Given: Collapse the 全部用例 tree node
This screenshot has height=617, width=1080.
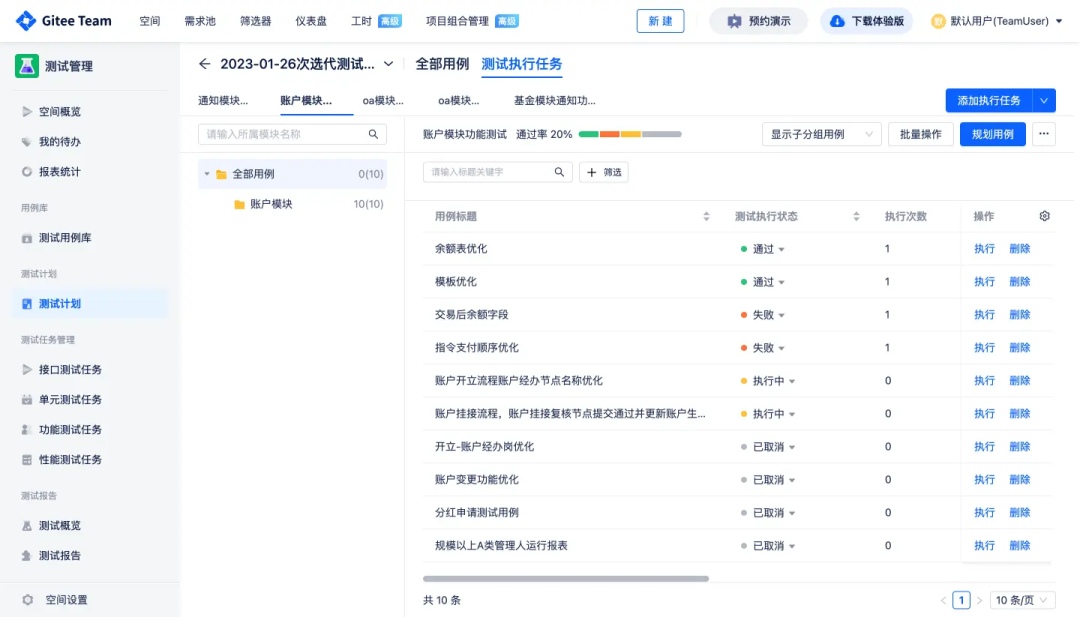Looking at the screenshot, I should coord(207,174).
